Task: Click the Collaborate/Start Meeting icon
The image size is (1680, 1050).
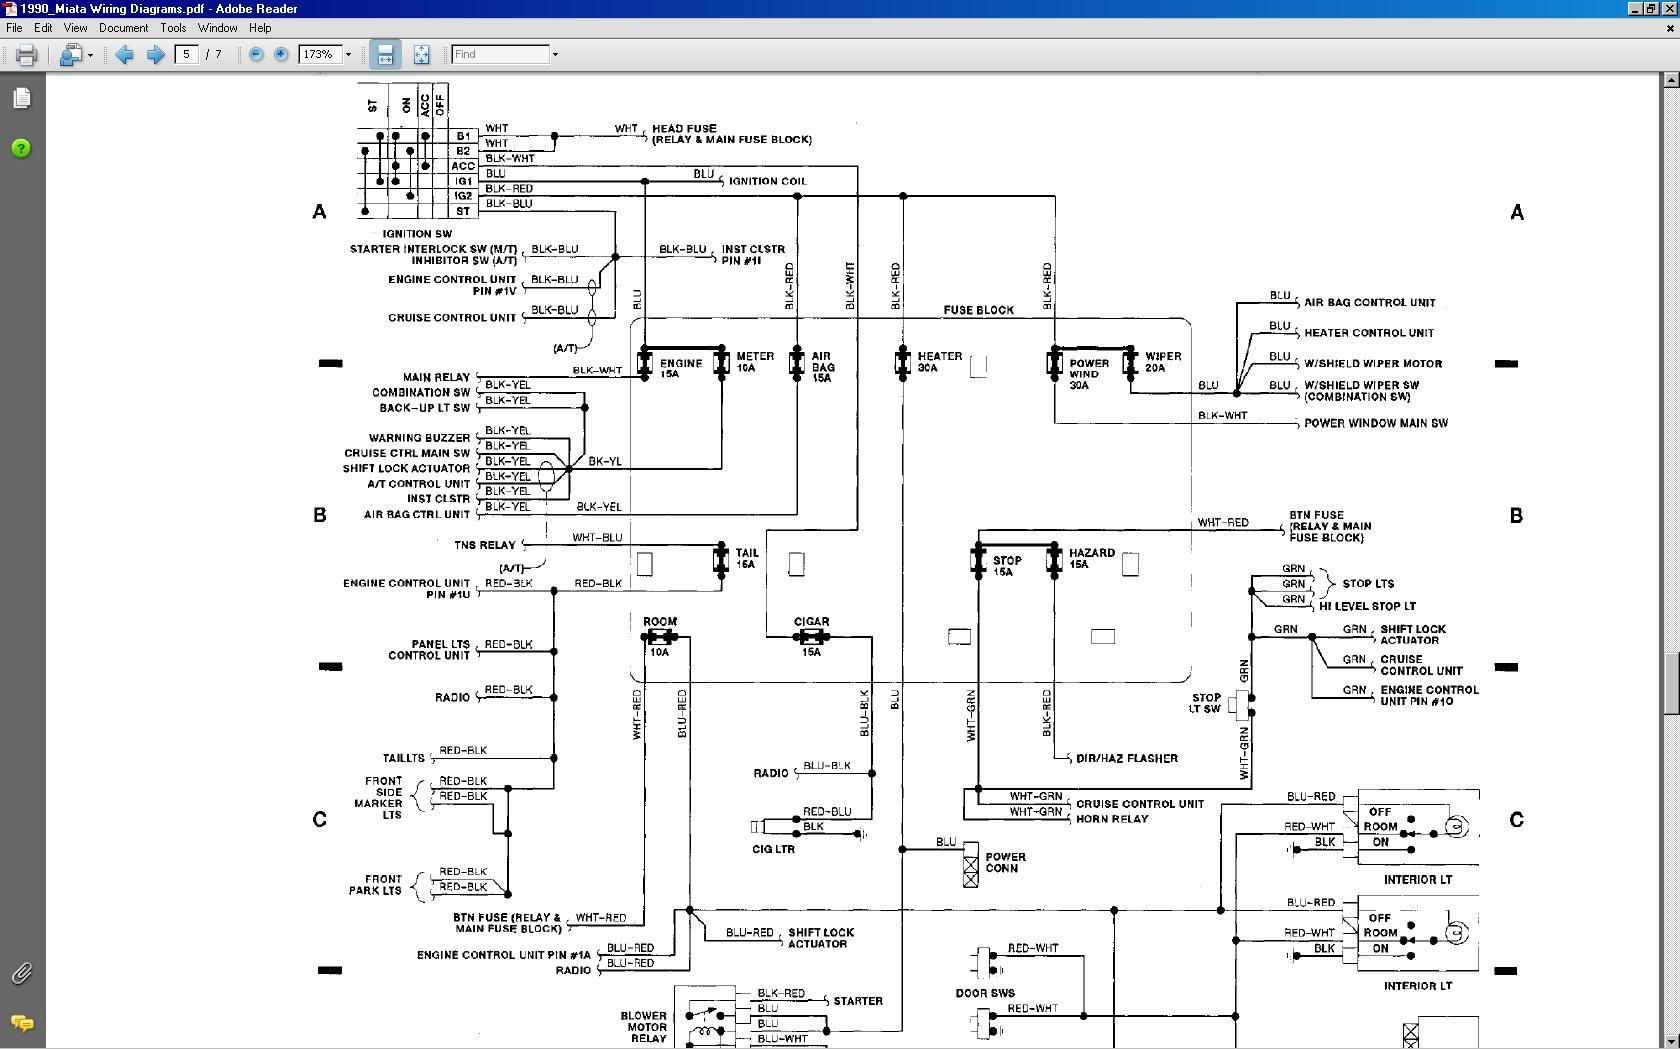Action: click(70, 55)
